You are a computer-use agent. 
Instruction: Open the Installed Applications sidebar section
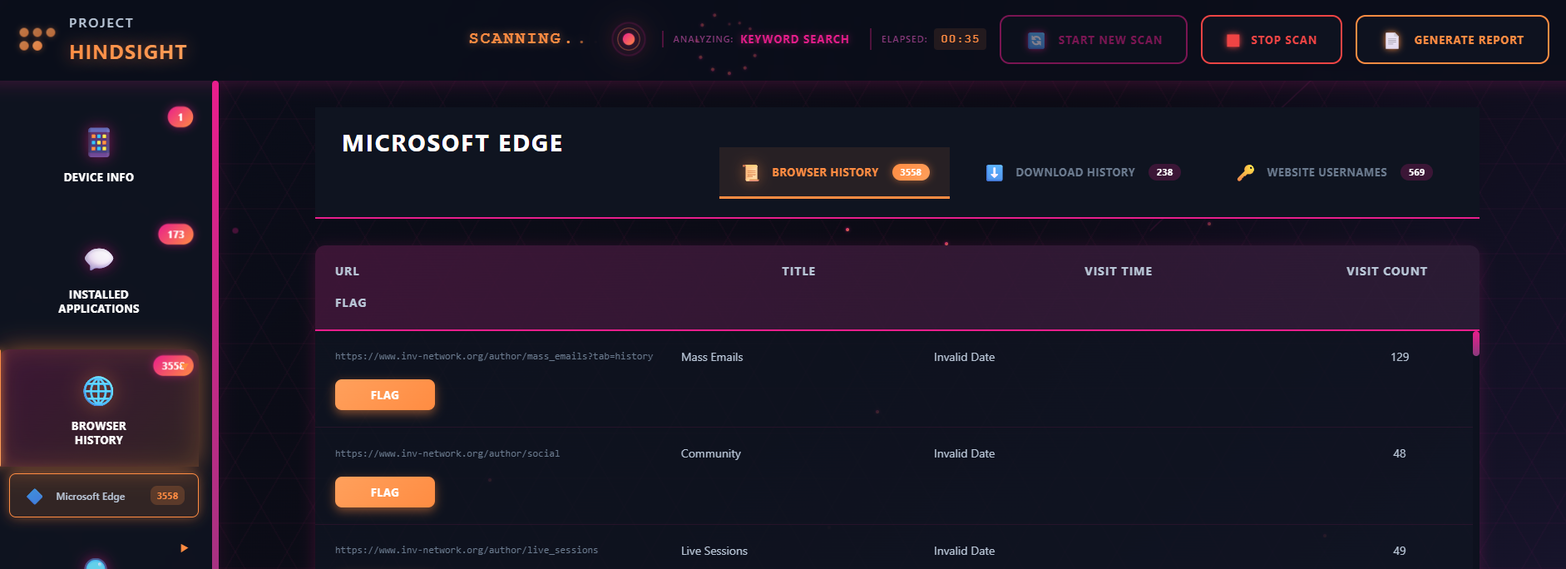99,277
